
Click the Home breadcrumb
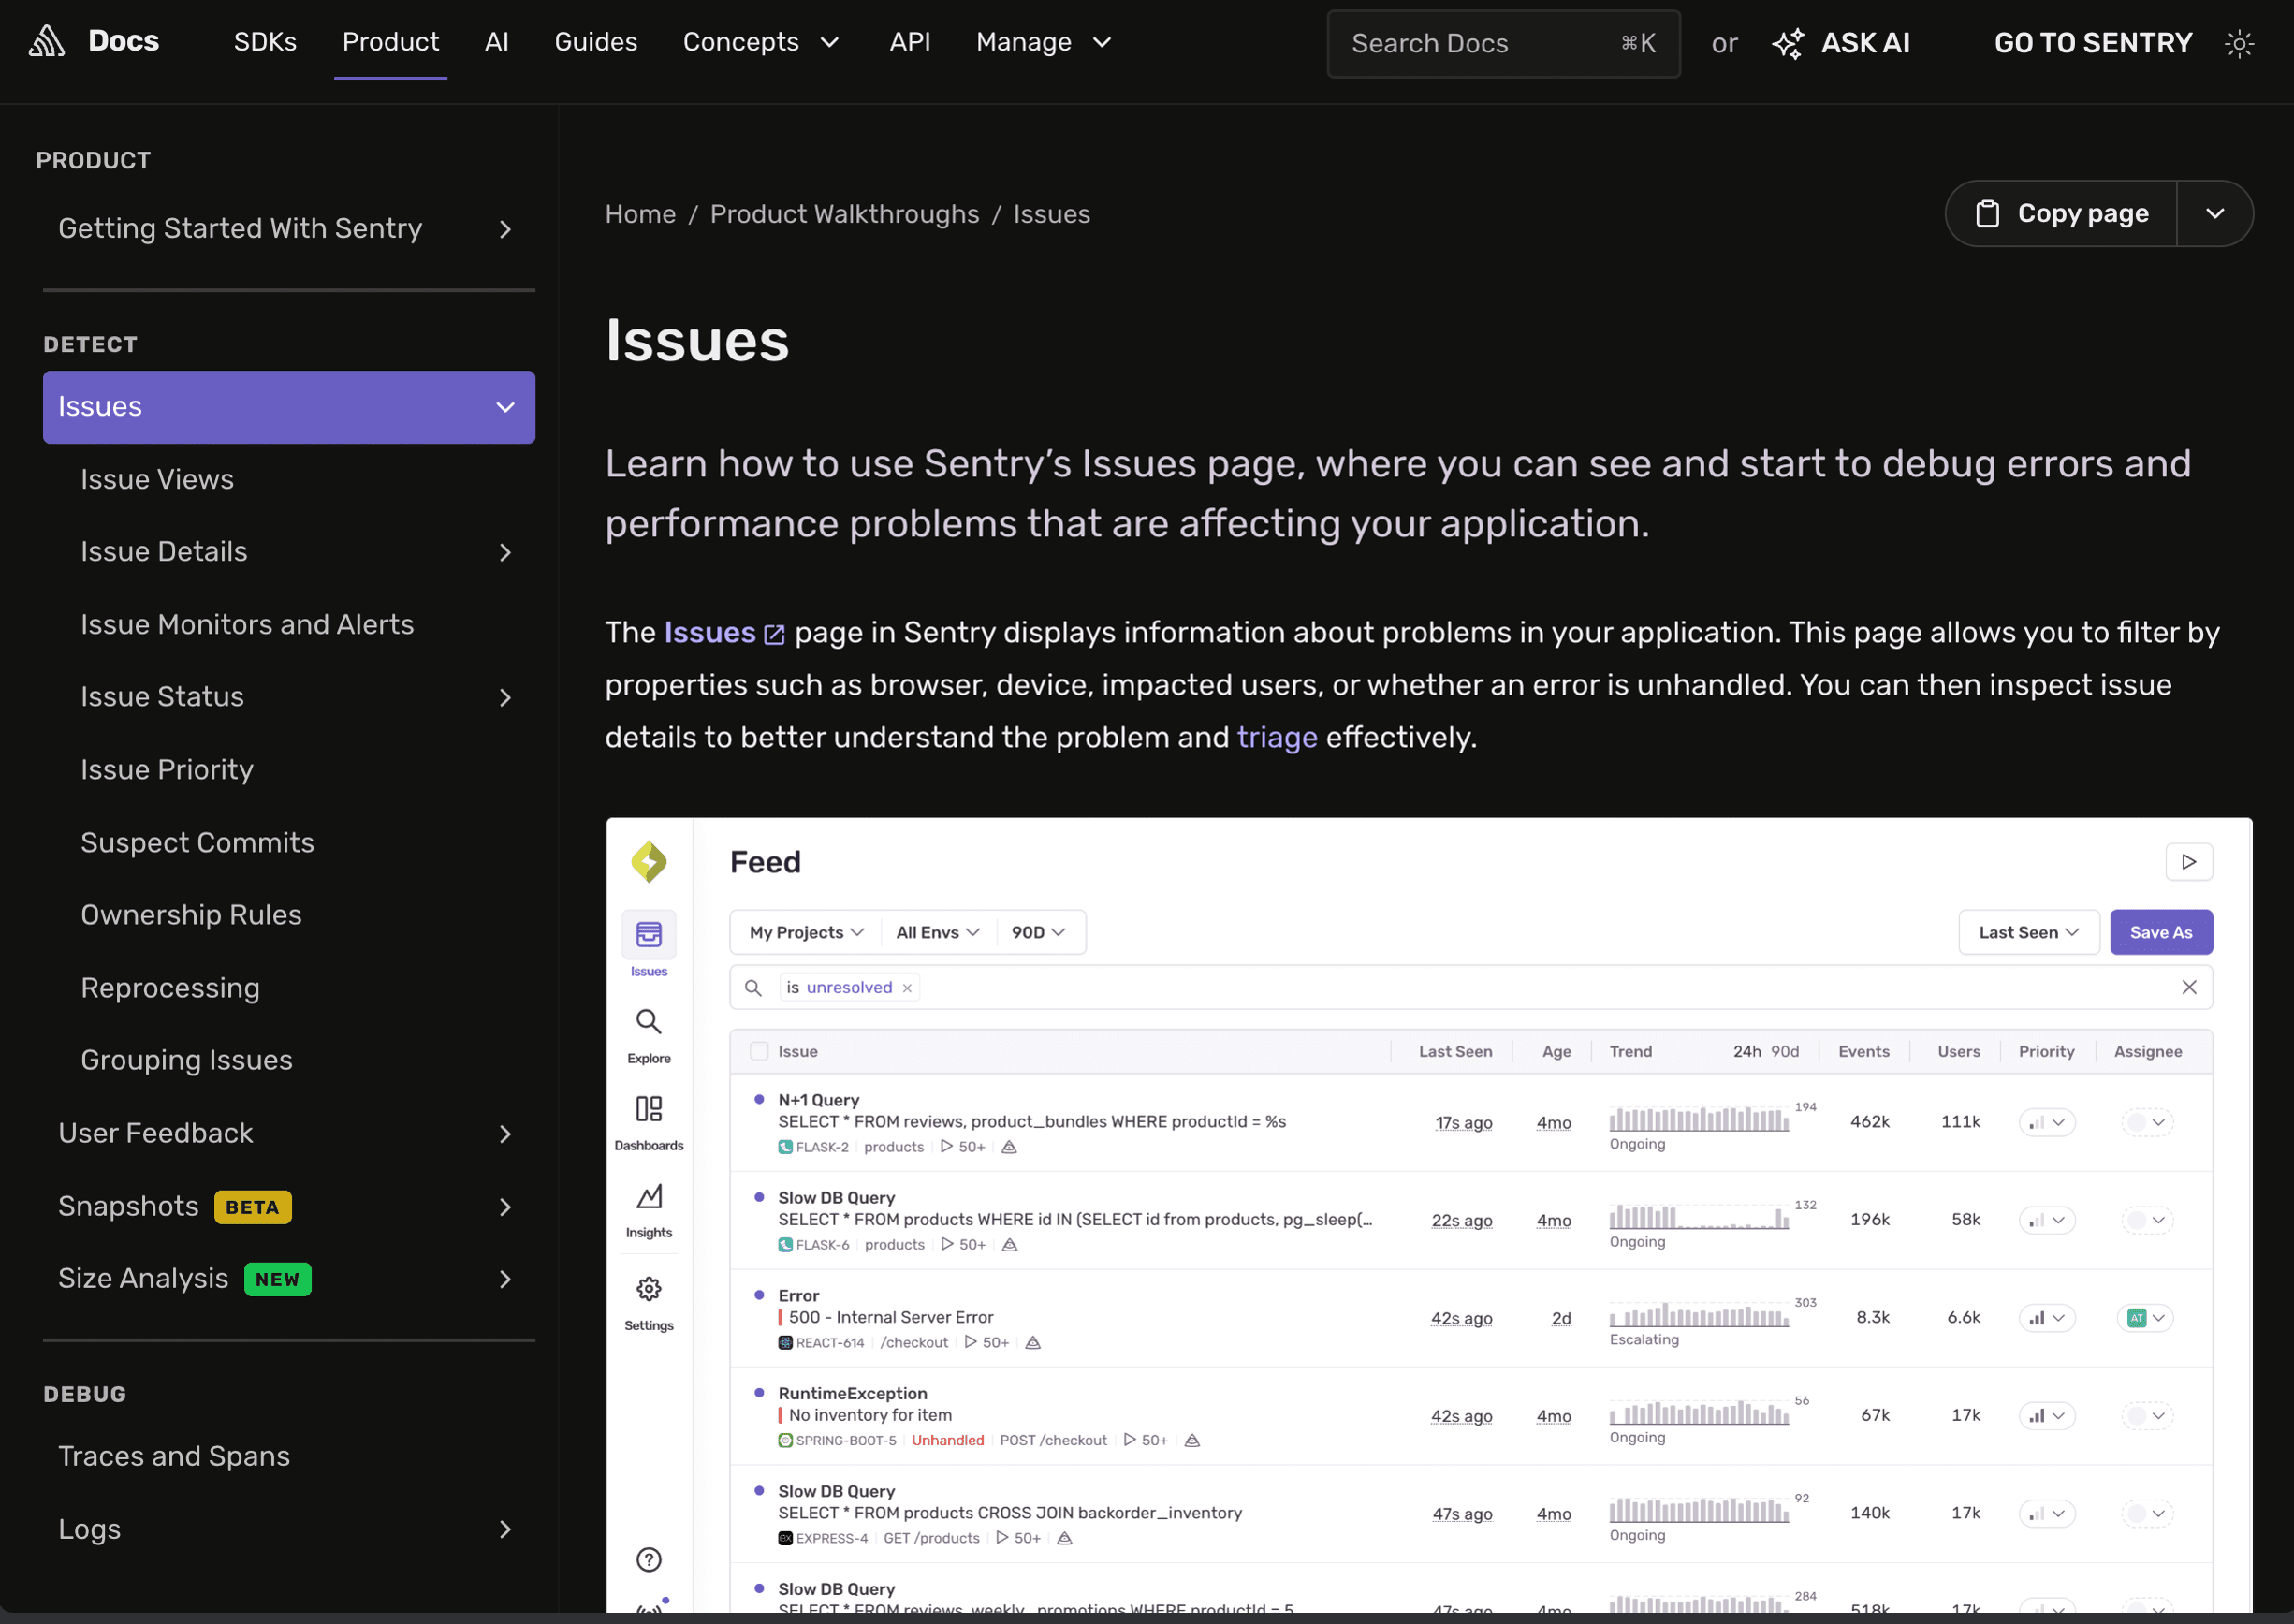click(640, 214)
